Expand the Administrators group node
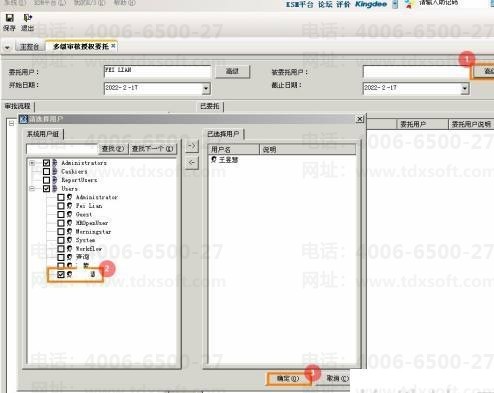Image resolution: width=494 pixels, height=393 pixels. [x=32, y=163]
